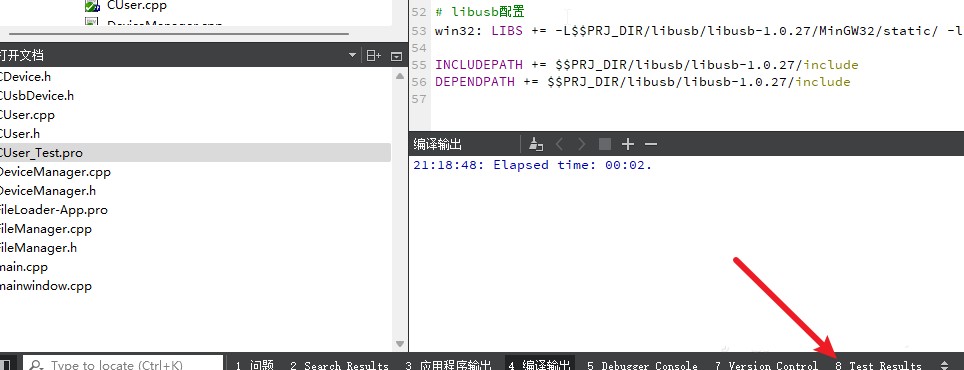Viewport: 964px width, 370px height.
Task: Switch to 2 Search Results tab
Action: (339, 365)
